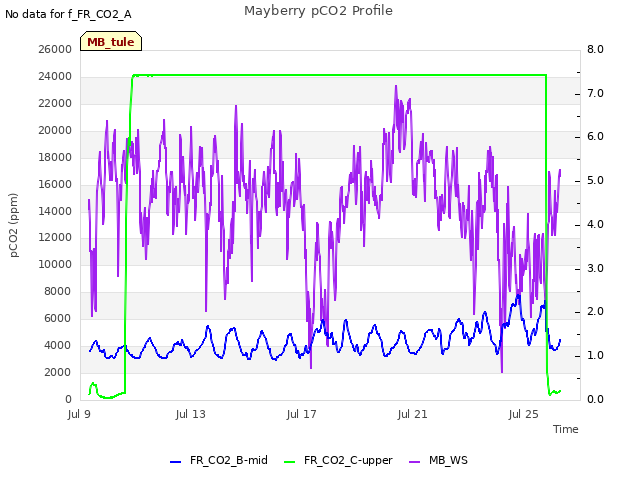Click the 'No data for f_FR_CO2_A' message

pyautogui.click(x=68, y=14)
